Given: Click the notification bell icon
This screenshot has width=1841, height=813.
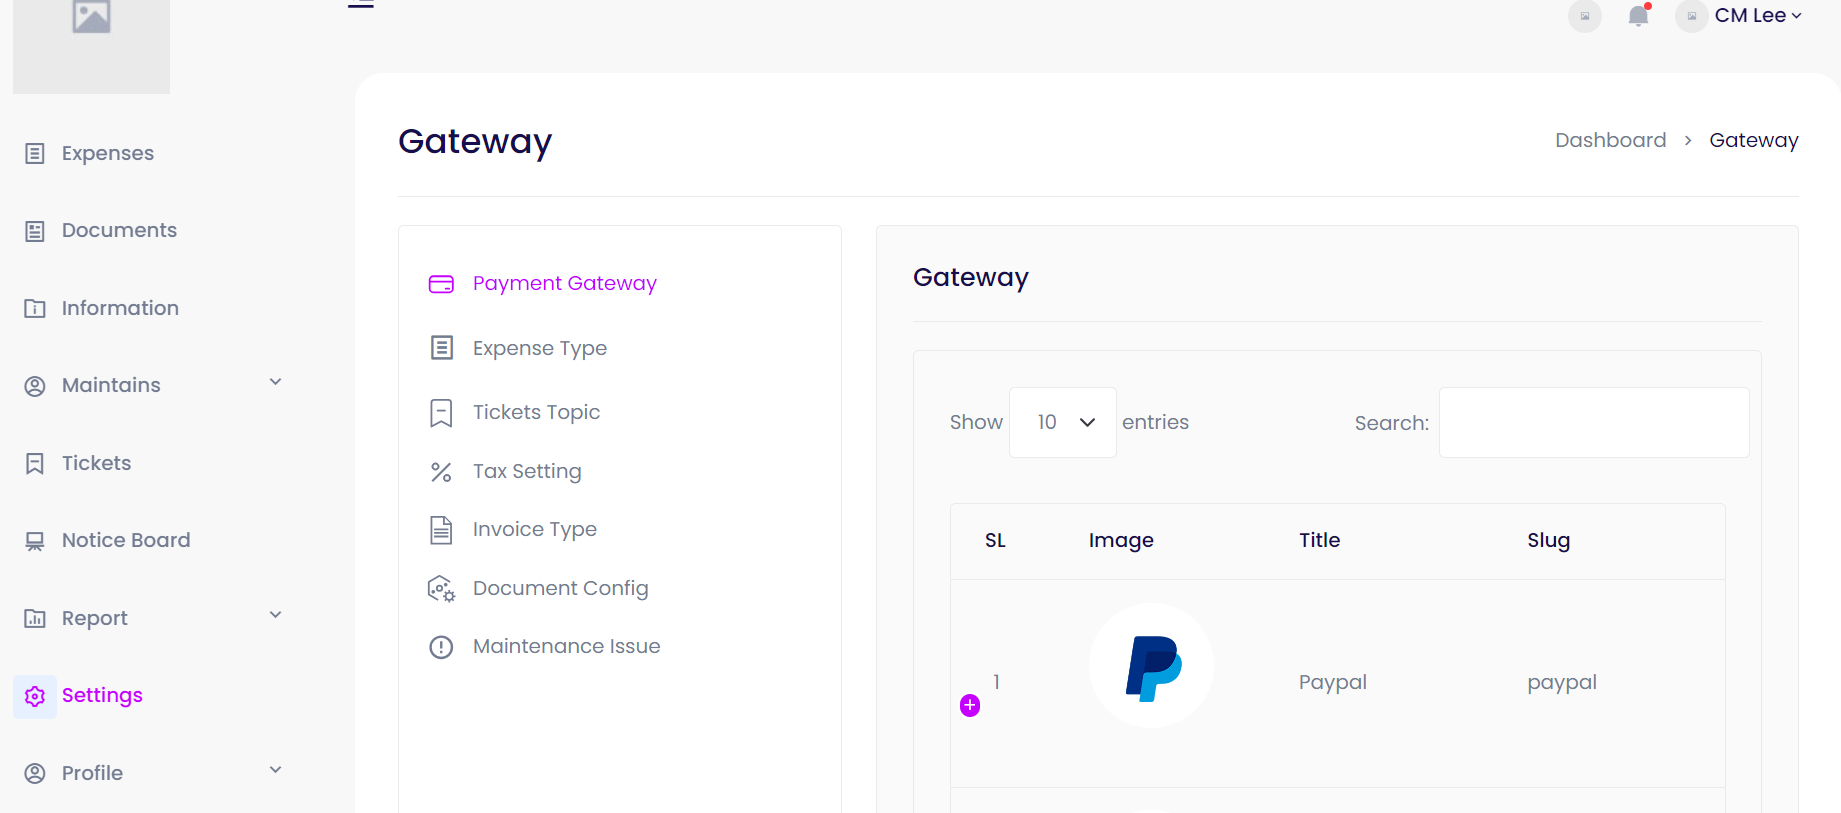Looking at the screenshot, I should tap(1638, 16).
